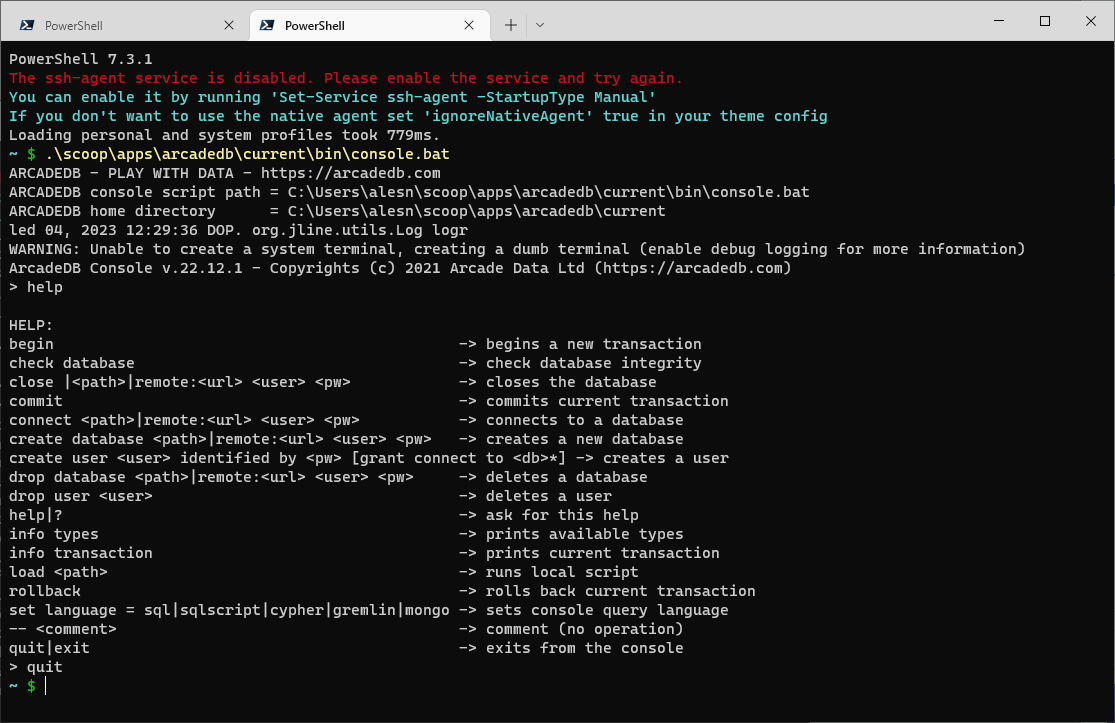This screenshot has width=1115, height=723.
Task: Click 'runs local script' description
Action: pos(562,572)
